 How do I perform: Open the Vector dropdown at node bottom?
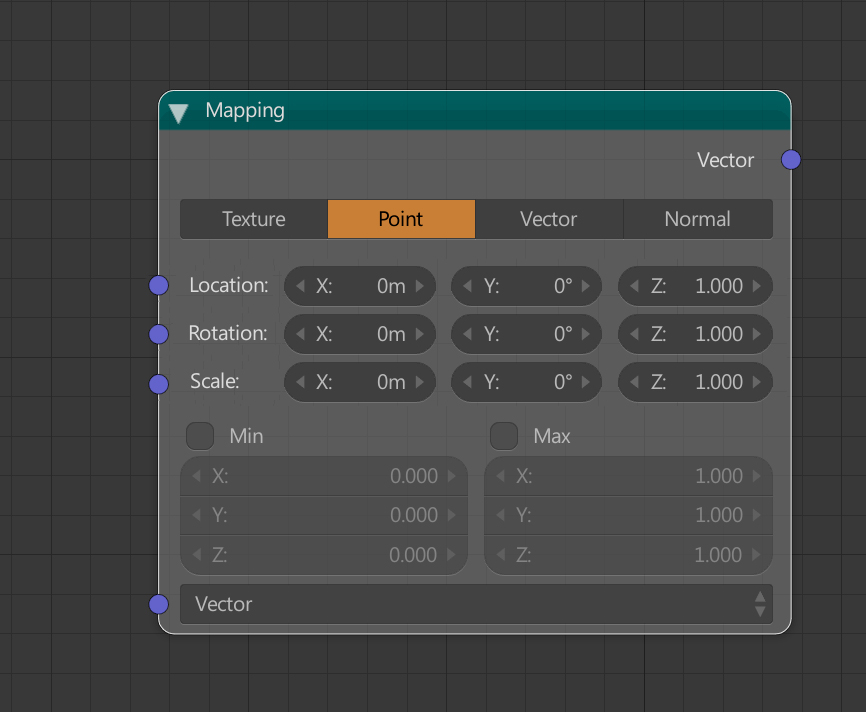[x=477, y=604]
